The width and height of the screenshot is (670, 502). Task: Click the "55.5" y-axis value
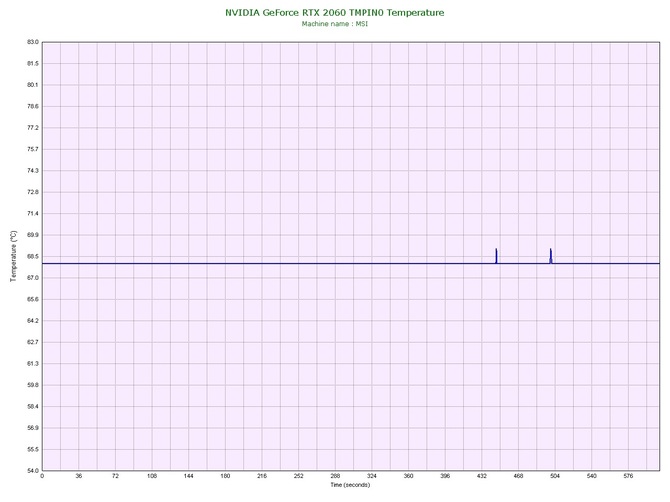33,449
